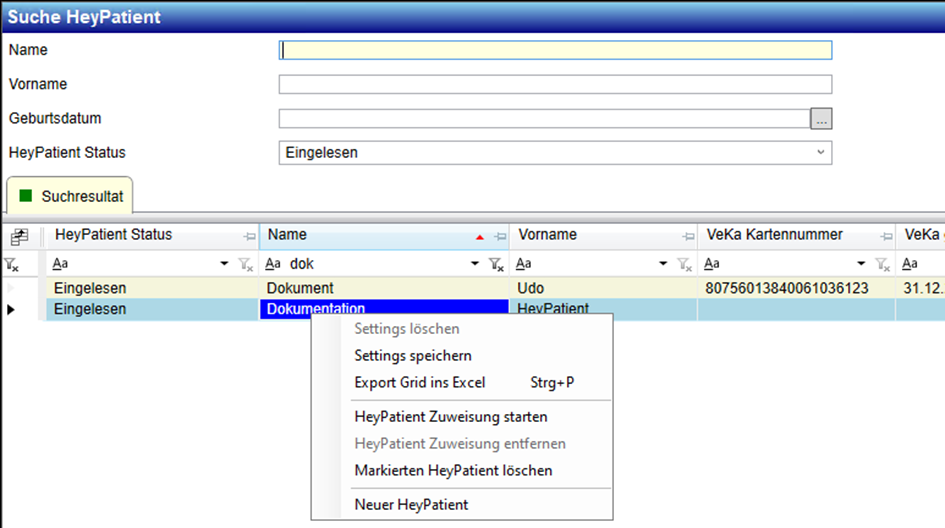Open the Name filter value dropdown
945x528 pixels.
click(475, 263)
